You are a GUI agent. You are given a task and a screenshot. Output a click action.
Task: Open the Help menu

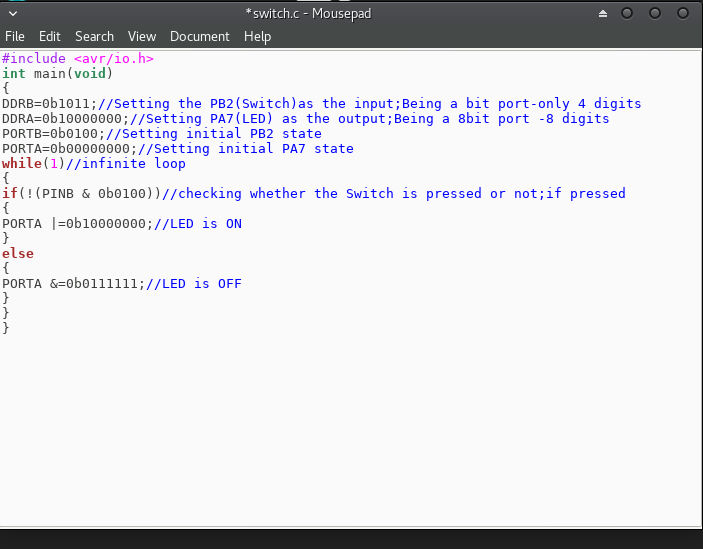click(x=257, y=36)
